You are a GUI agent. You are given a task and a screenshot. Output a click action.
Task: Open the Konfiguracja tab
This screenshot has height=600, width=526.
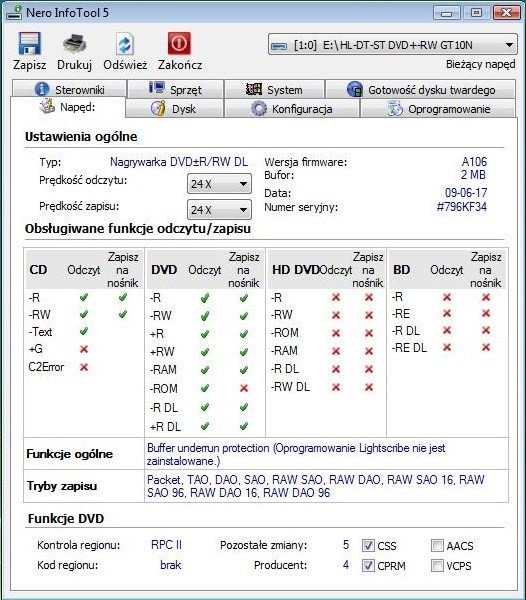coord(292,109)
